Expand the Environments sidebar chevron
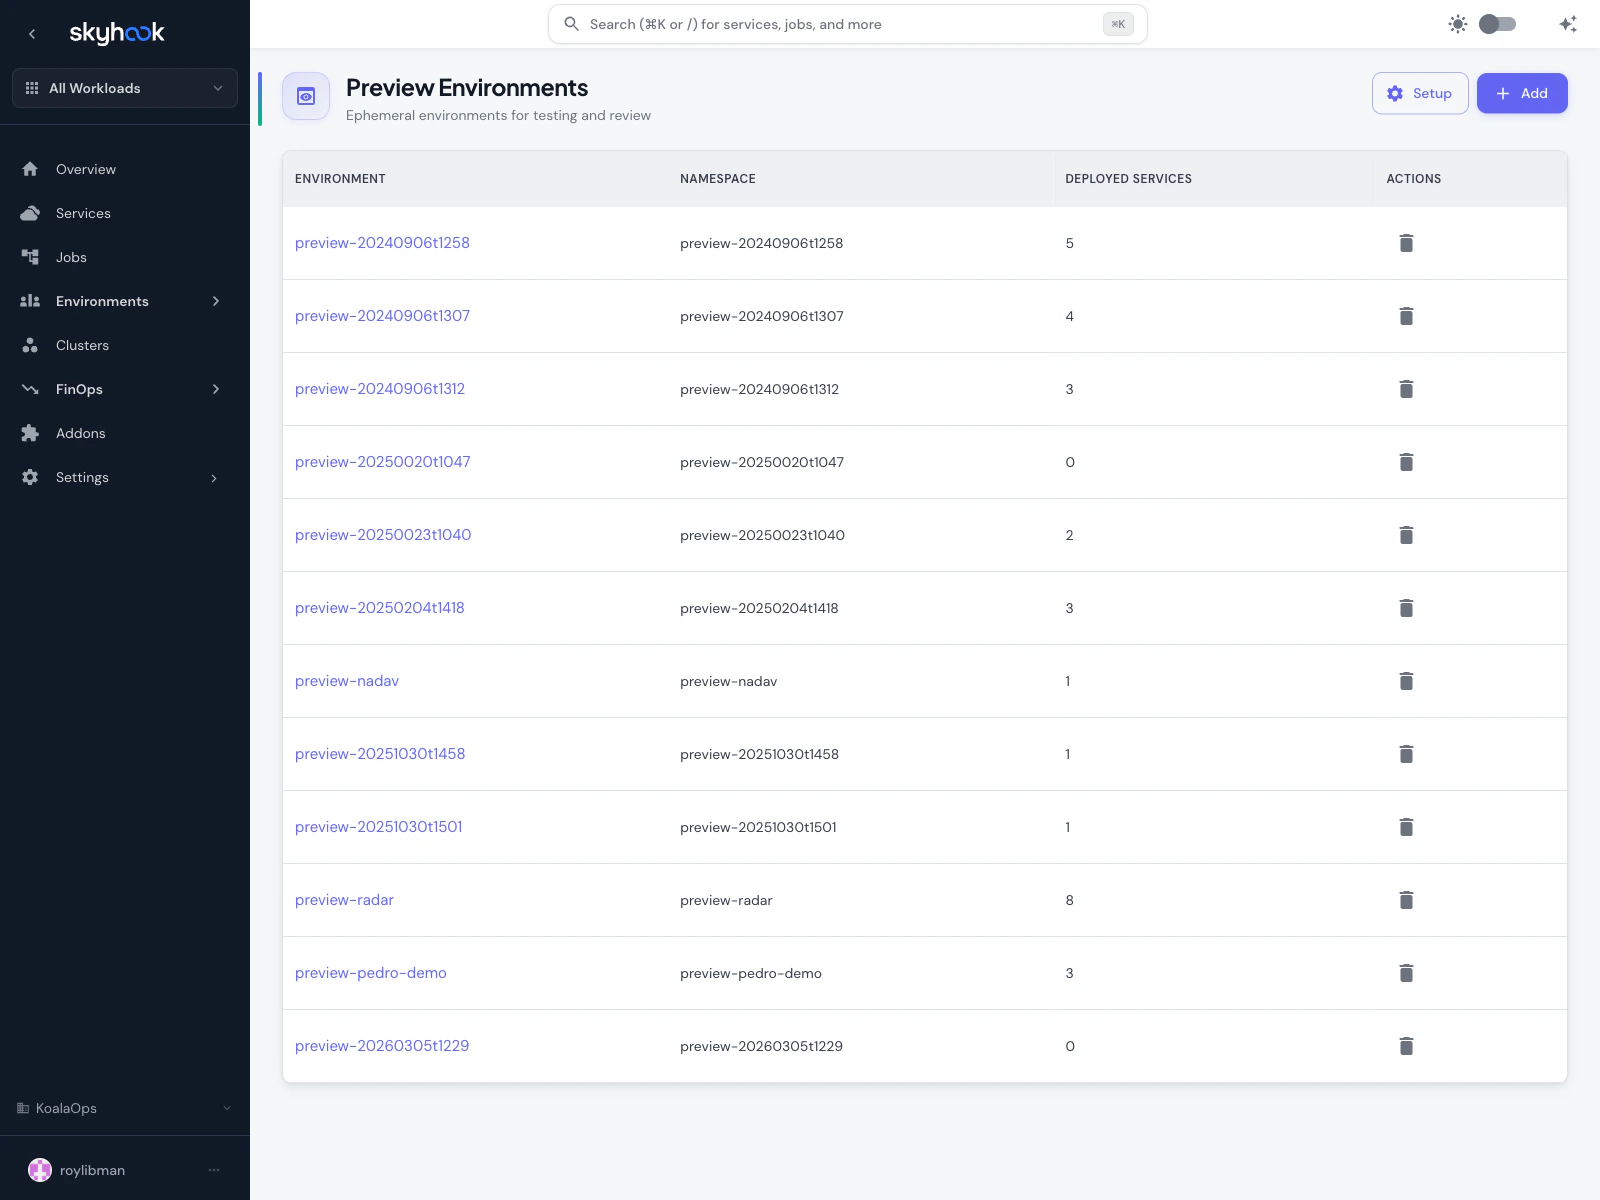Image resolution: width=1600 pixels, height=1200 pixels. click(x=216, y=301)
